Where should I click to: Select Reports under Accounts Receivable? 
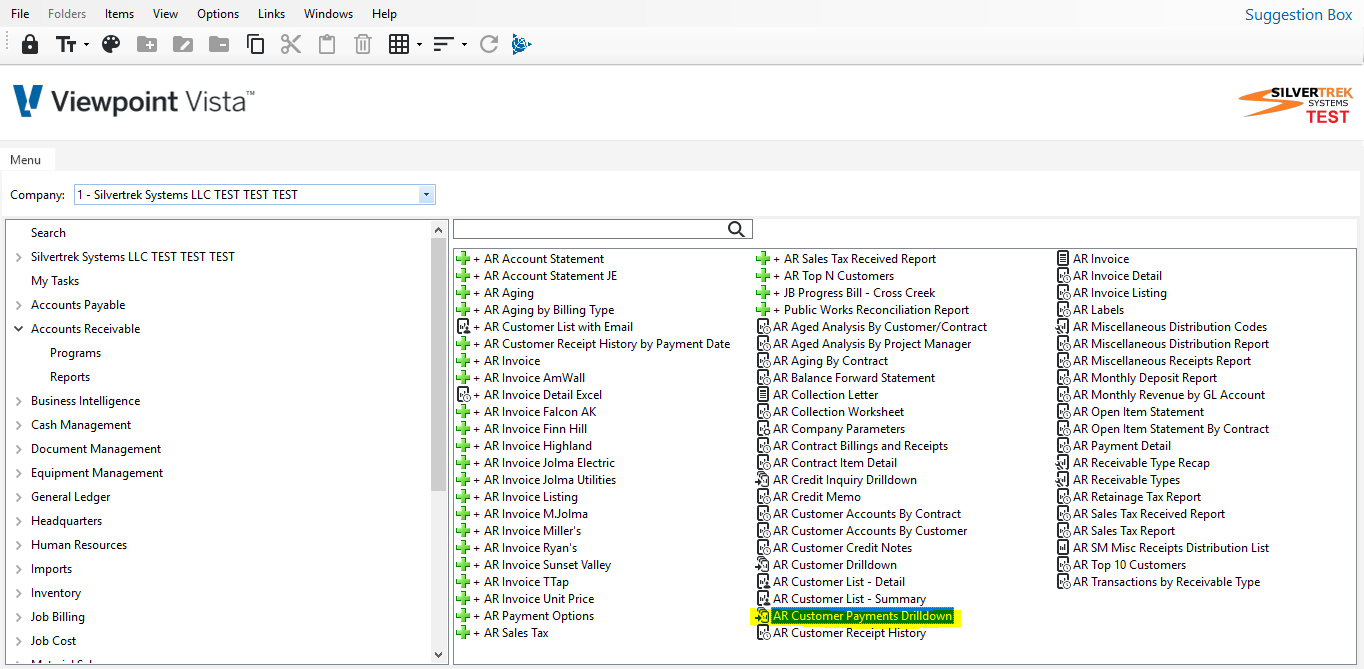70,377
